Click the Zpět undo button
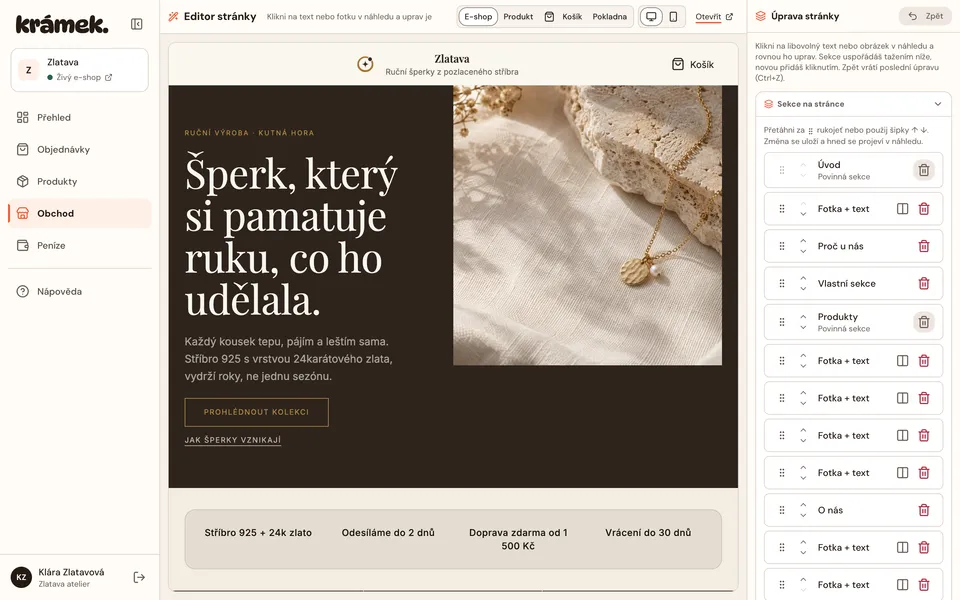Viewport: 960px width, 600px height. coord(925,16)
